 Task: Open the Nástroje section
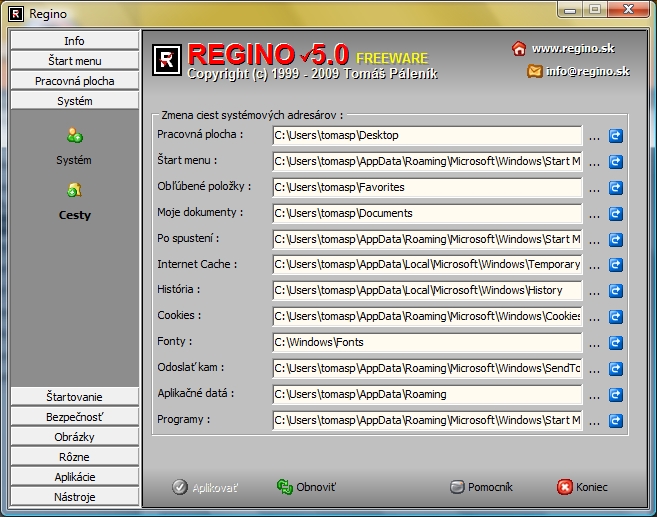point(75,497)
